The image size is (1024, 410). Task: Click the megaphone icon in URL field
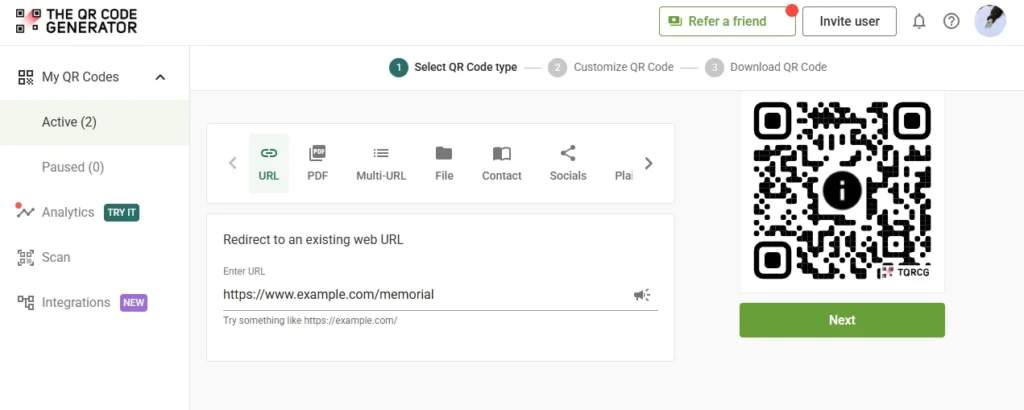pos(641,295)
